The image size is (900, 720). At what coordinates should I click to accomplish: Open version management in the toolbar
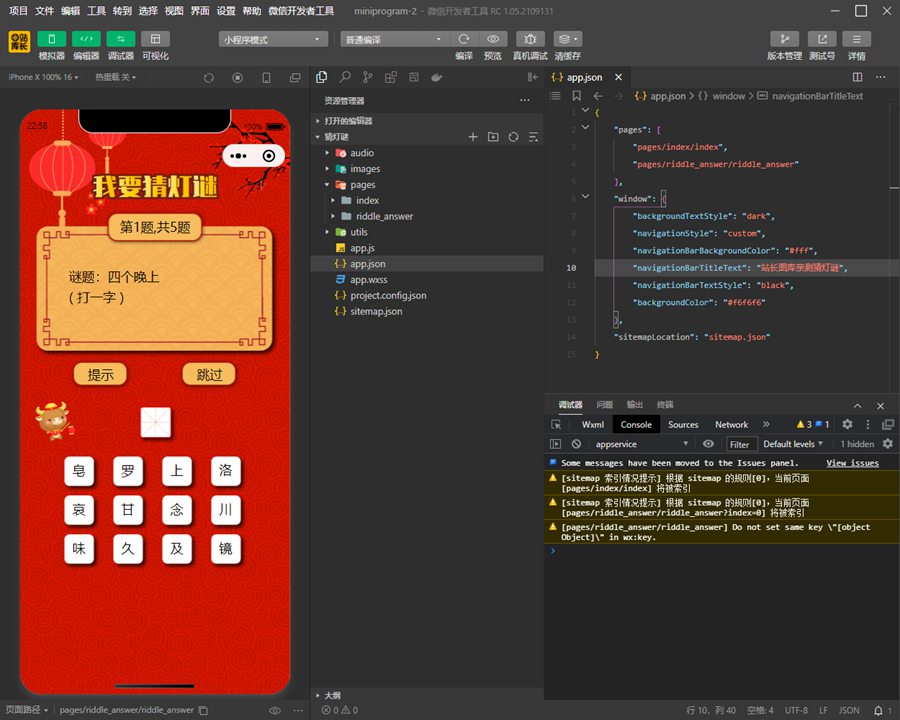pyautogui.click(x=784, y=39)
